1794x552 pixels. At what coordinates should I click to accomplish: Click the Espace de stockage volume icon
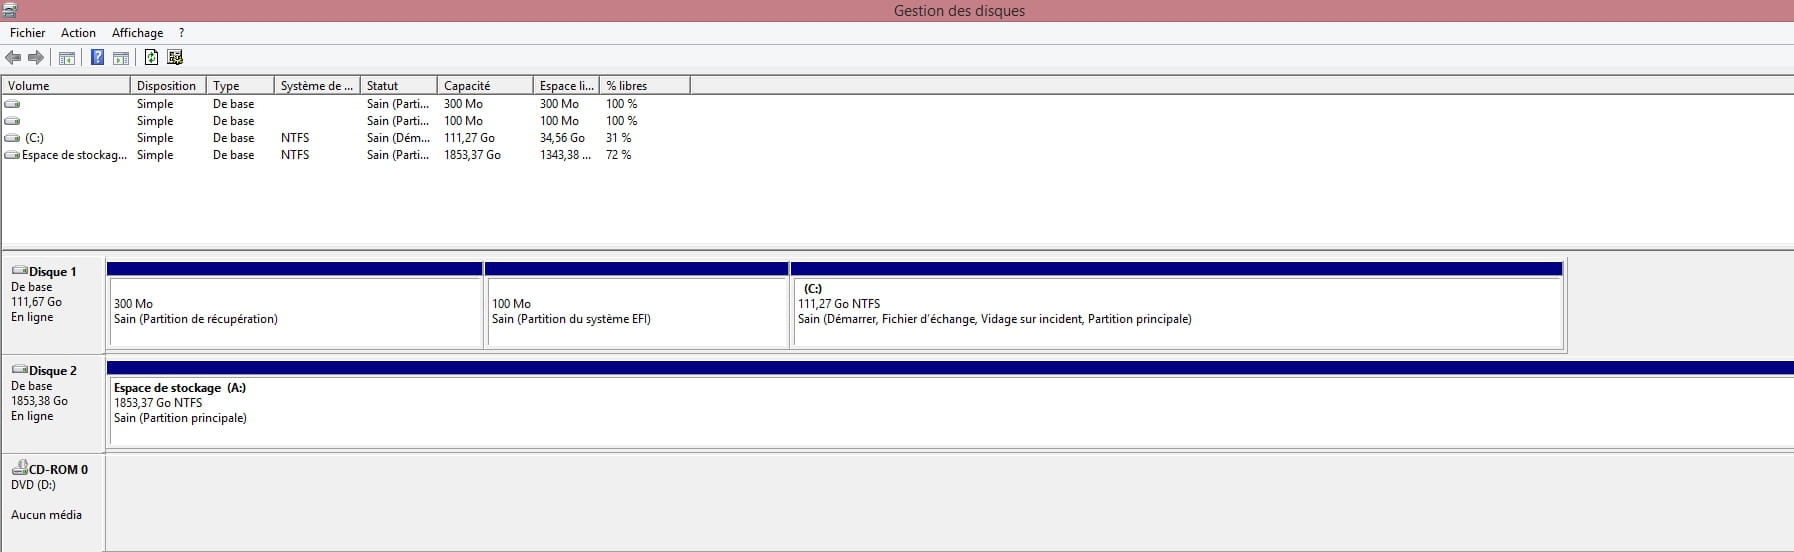coord(12,155)
